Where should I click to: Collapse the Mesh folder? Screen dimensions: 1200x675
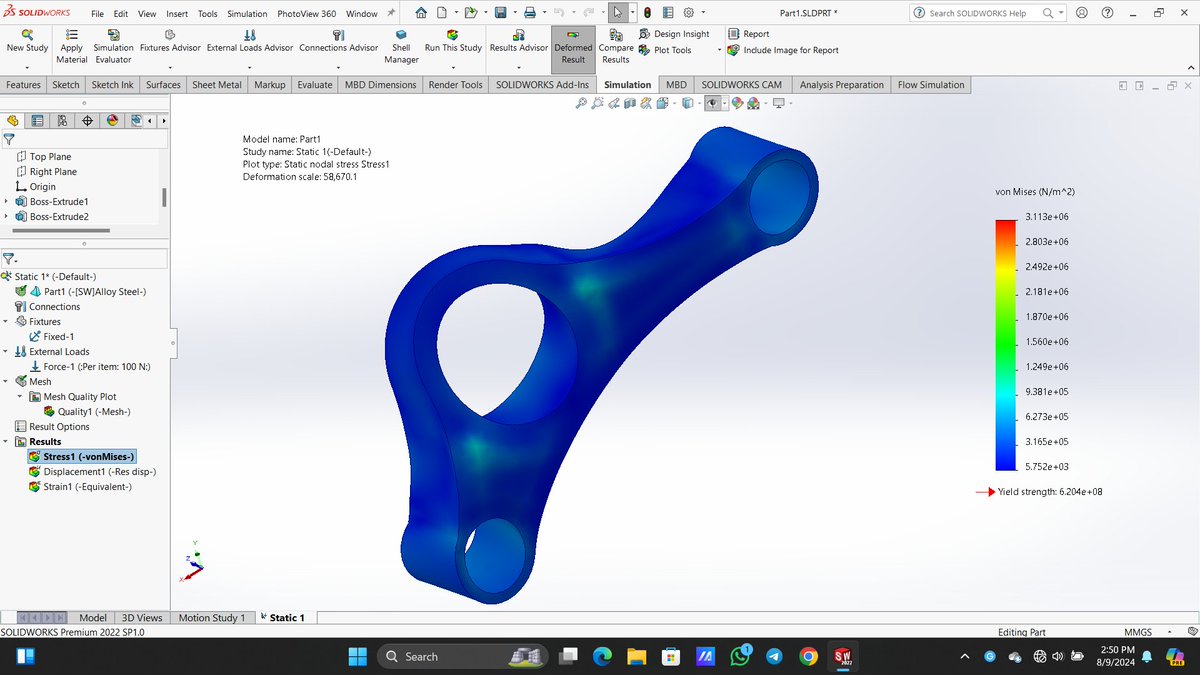click(x=7, y=382)
